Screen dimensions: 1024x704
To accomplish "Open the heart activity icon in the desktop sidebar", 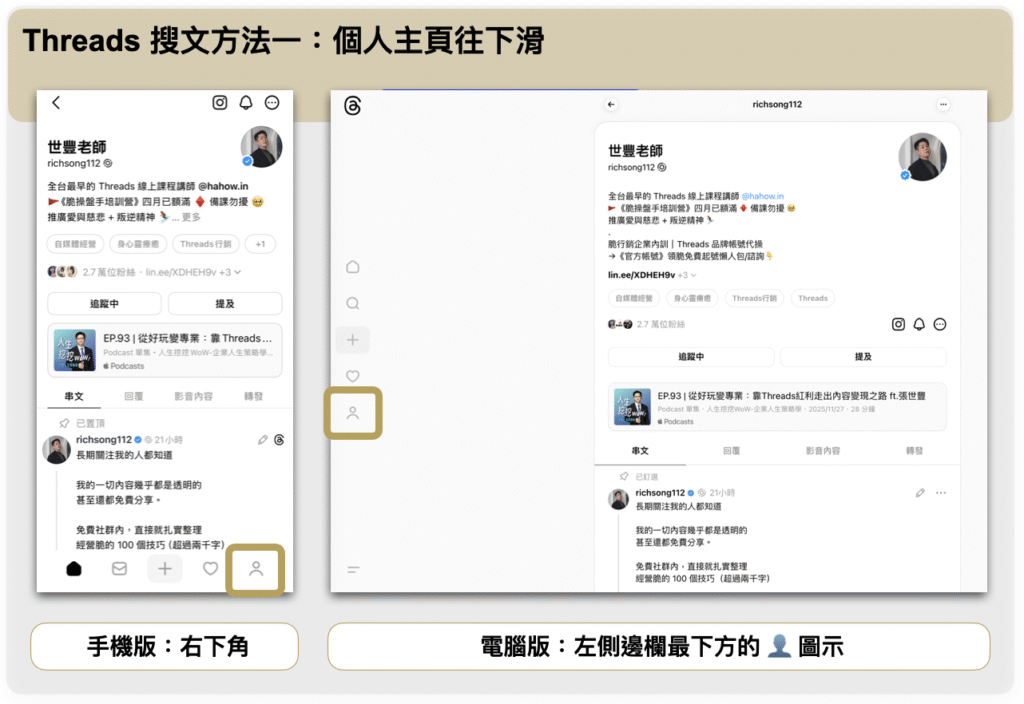I will [352, 376].
